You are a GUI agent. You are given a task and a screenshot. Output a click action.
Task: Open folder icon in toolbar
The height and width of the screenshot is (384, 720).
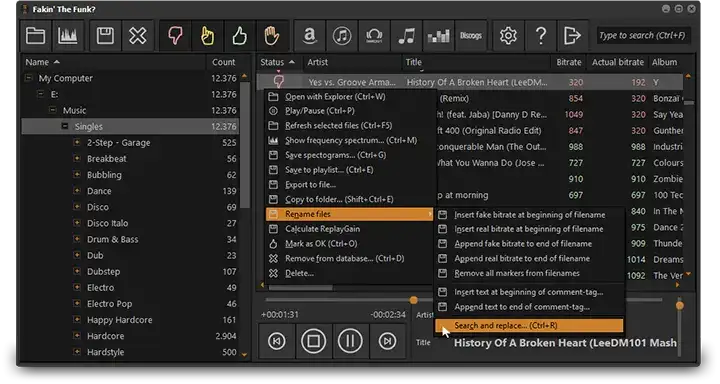[x=35, y=35]
